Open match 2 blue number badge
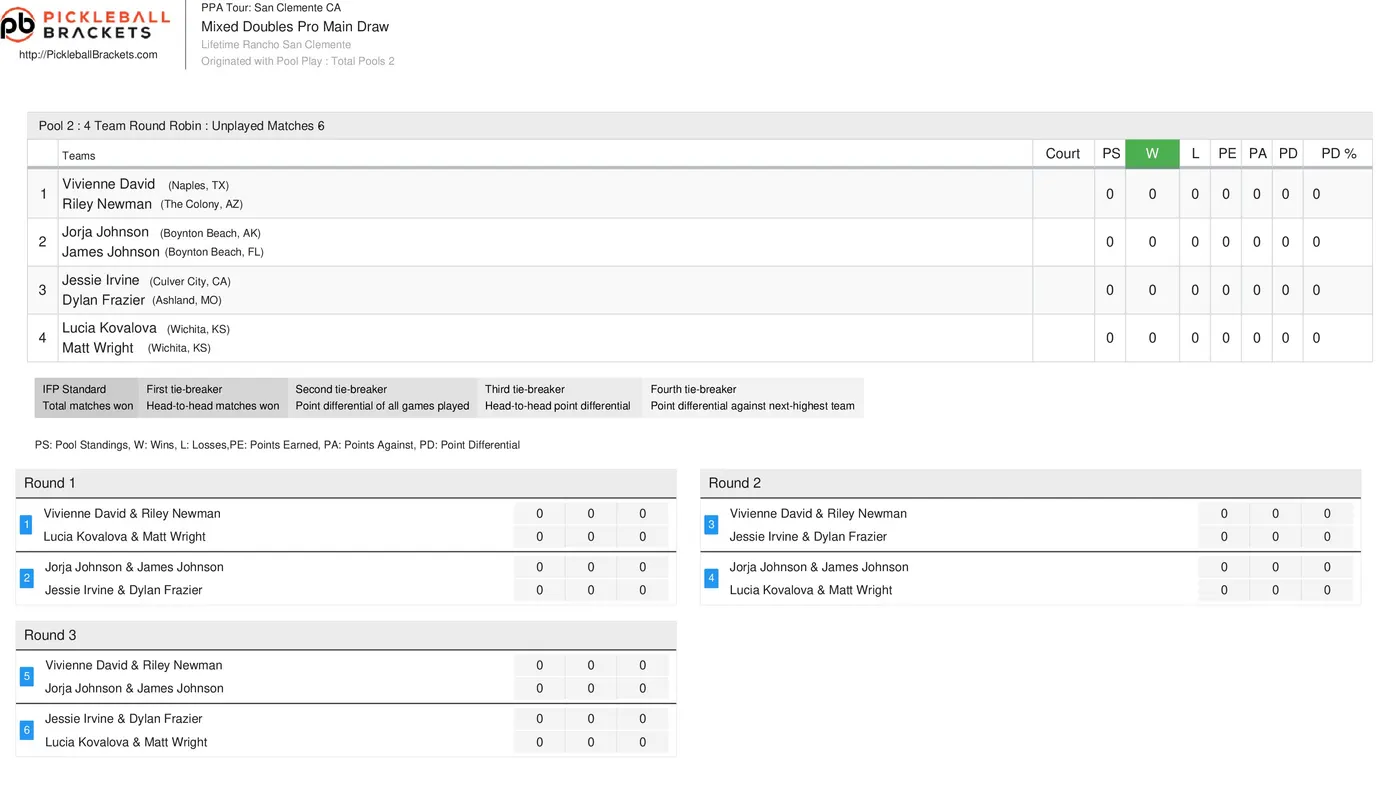Viewport: 1400px width, 788px height. coord(26,578)
